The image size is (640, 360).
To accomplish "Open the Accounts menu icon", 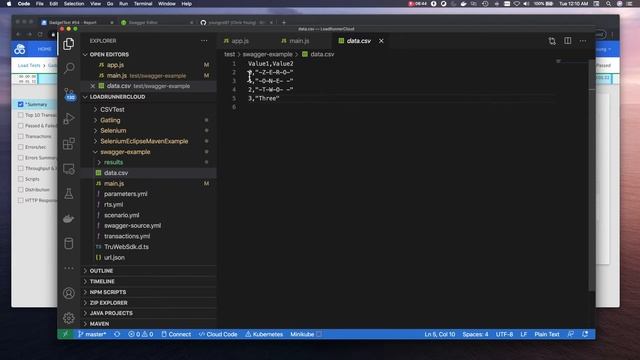I will 69,293.
